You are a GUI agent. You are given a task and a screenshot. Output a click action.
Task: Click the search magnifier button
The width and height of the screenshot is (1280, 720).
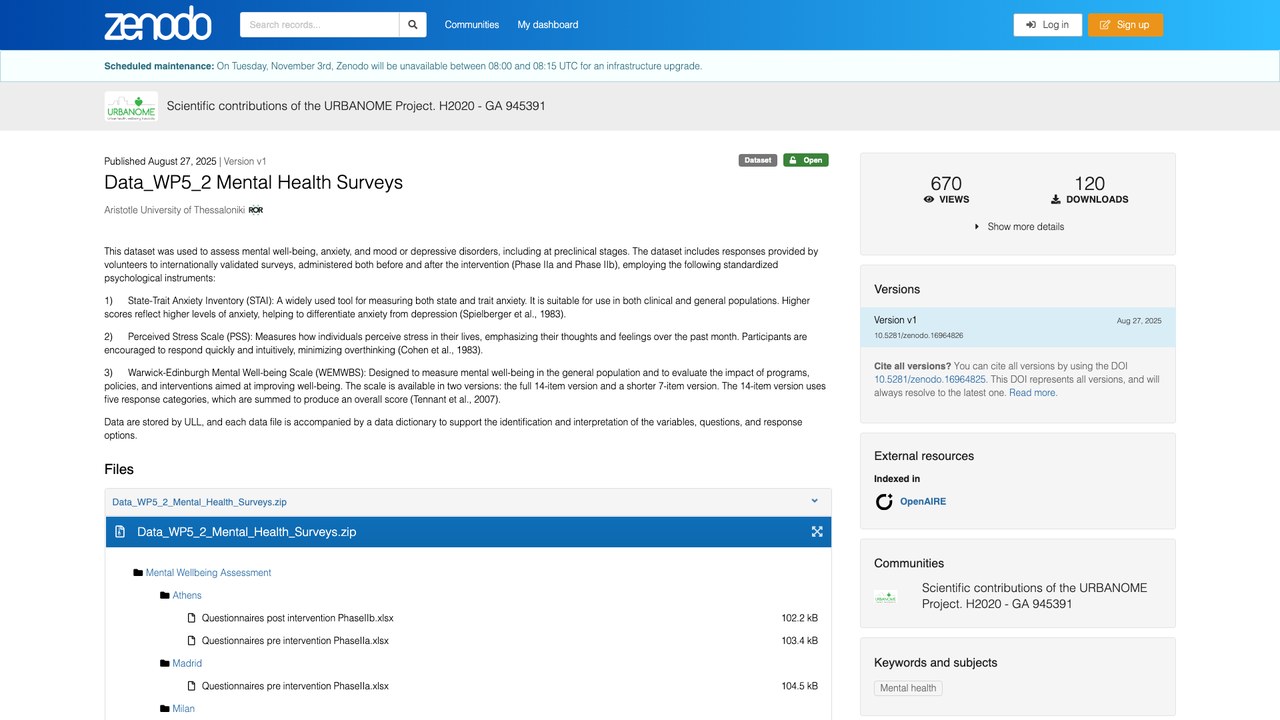click(x=412, y=25)
